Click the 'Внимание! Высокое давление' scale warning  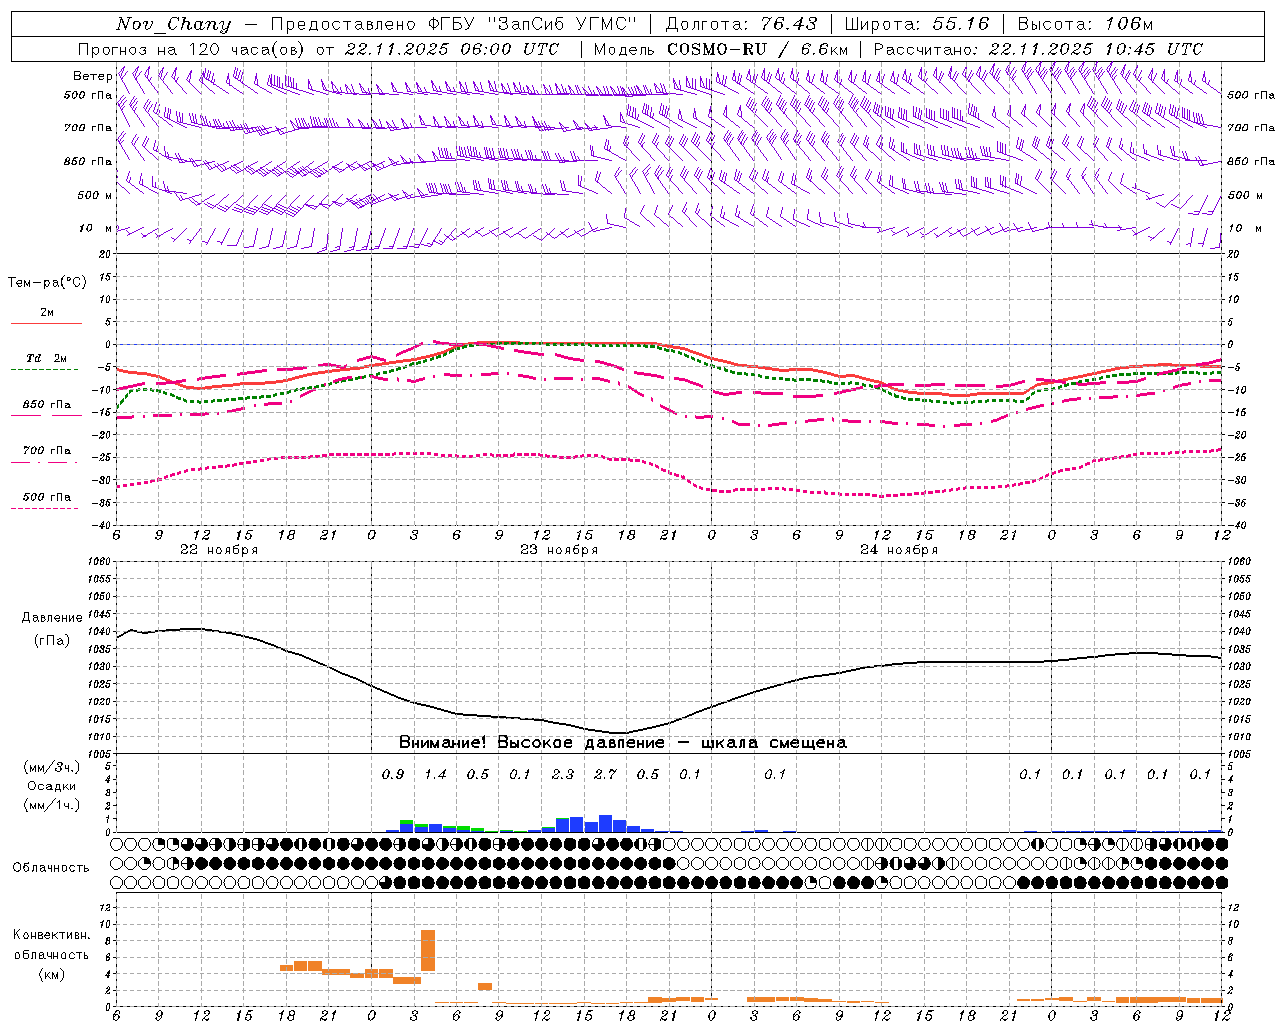pos(531,743)
